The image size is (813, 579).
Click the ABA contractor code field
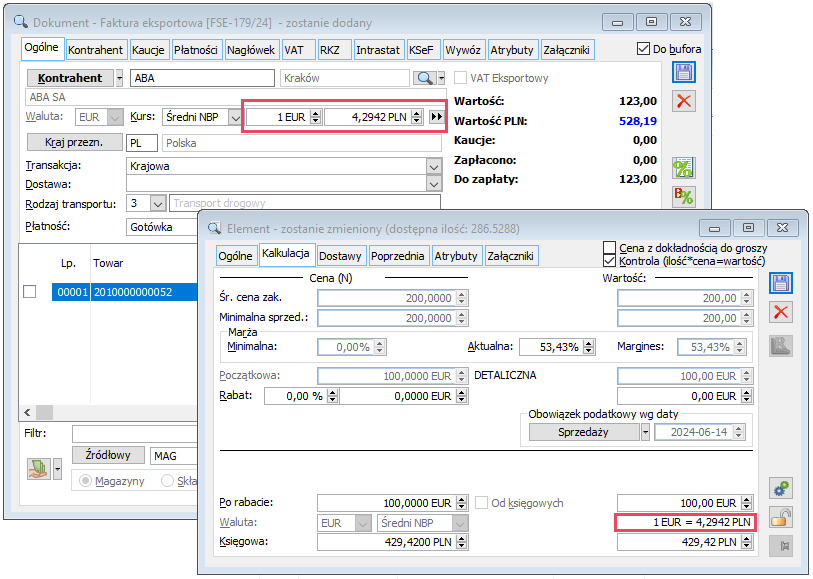point(202,78)
